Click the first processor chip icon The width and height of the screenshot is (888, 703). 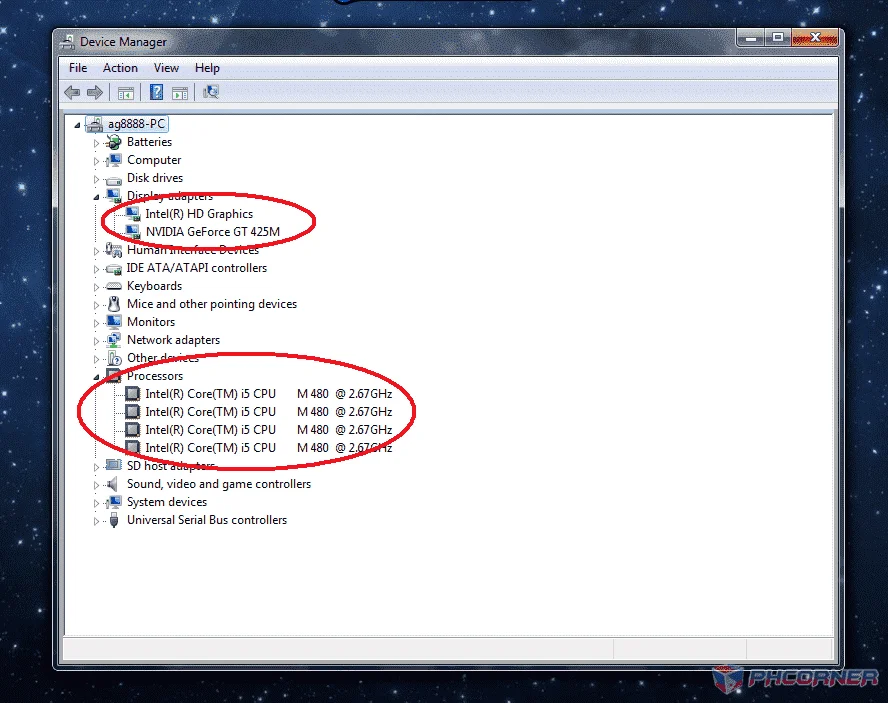(x=133, y=394)
